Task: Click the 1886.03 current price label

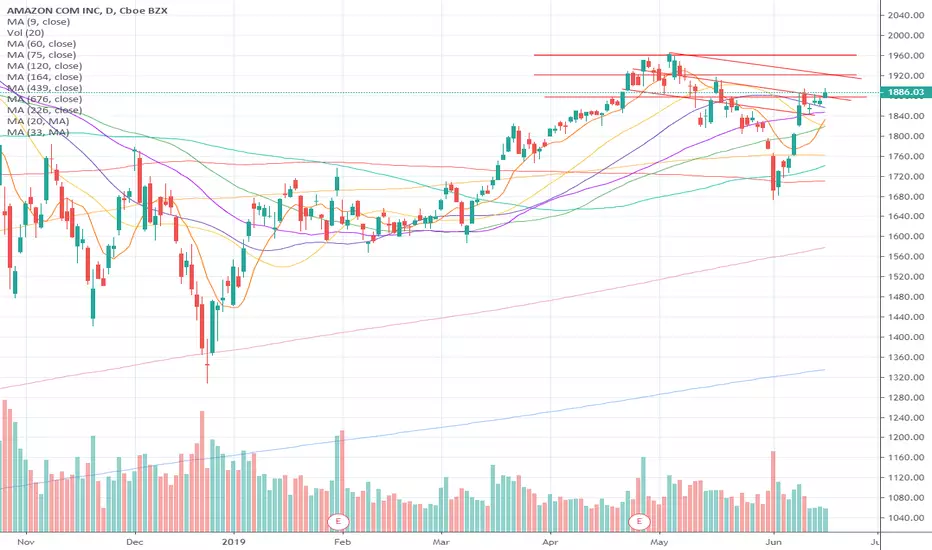Action: (x=906, y=92)
